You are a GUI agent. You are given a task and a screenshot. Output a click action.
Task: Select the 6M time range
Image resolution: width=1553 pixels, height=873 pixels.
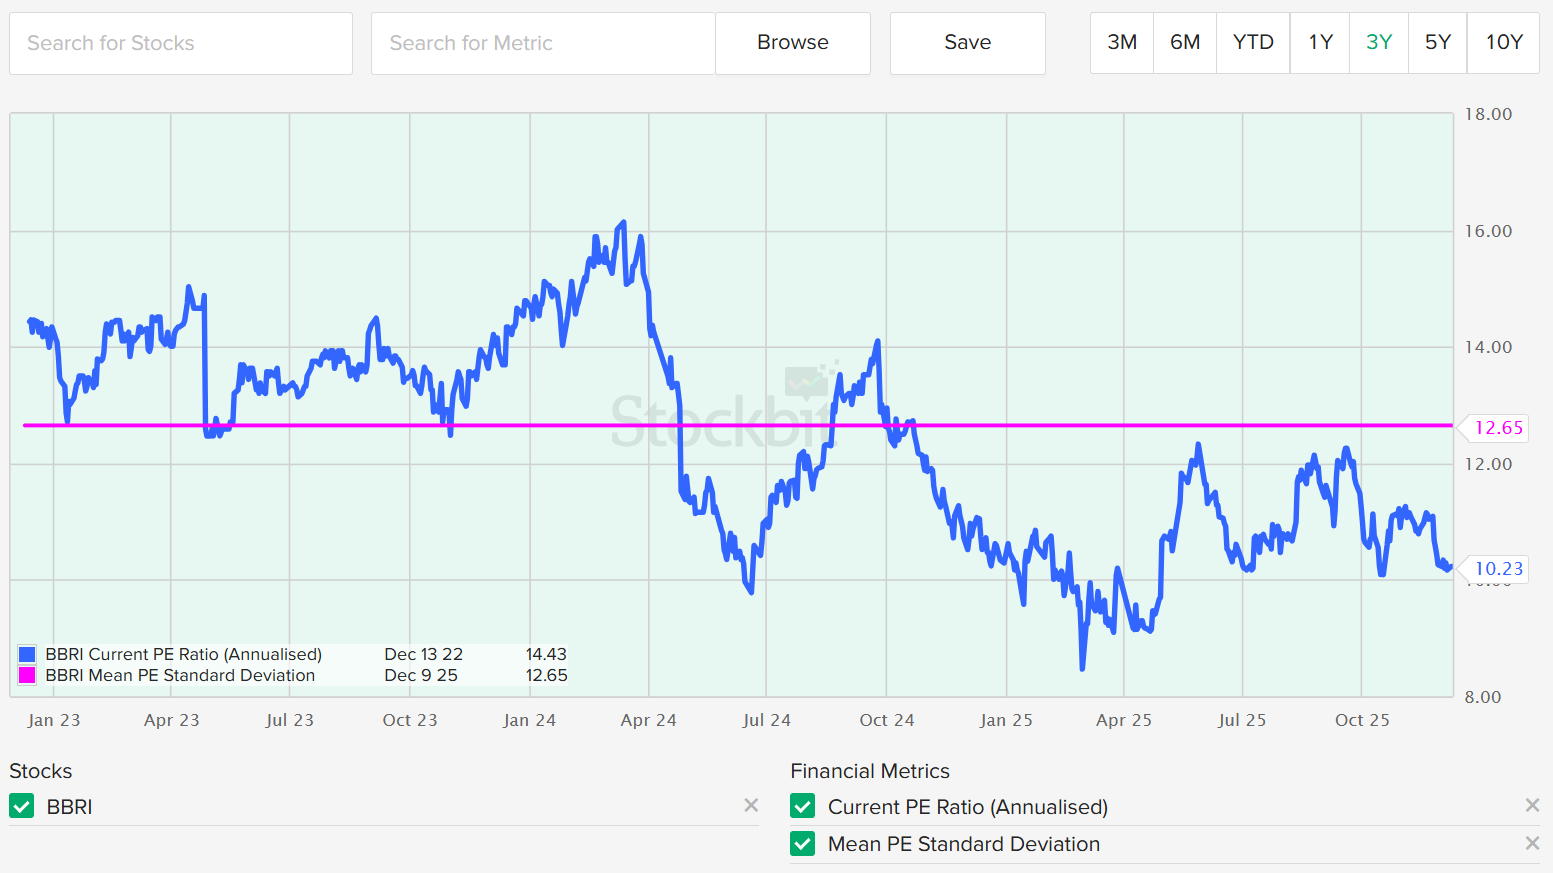[1185, 42]
